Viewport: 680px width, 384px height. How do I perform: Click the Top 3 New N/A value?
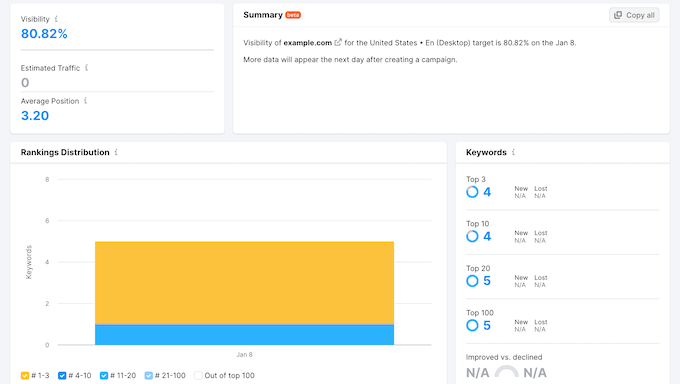coord(520,196)
